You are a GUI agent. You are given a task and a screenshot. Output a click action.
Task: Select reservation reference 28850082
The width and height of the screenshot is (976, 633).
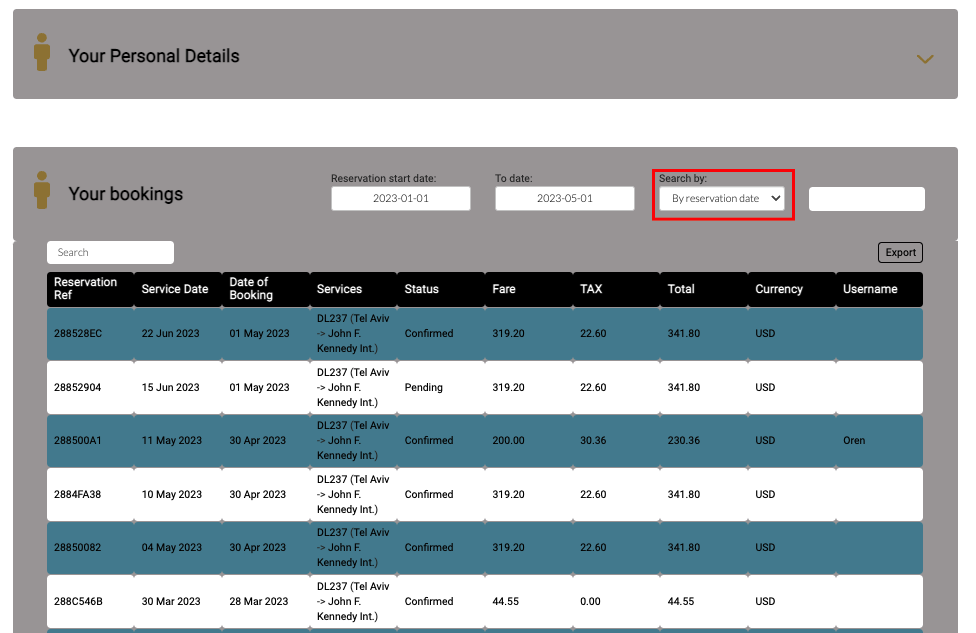(77, 548)
